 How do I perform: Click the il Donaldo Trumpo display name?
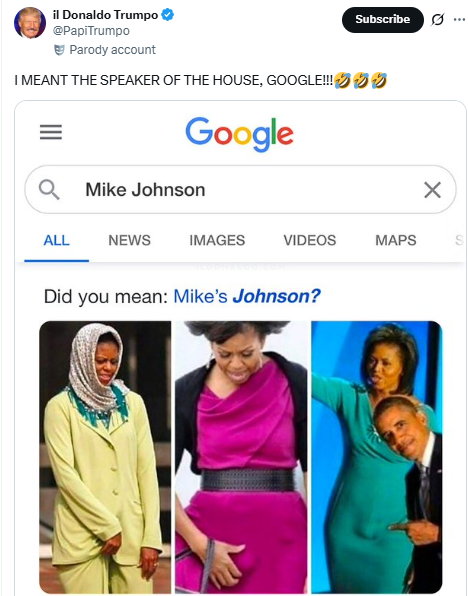105,15
